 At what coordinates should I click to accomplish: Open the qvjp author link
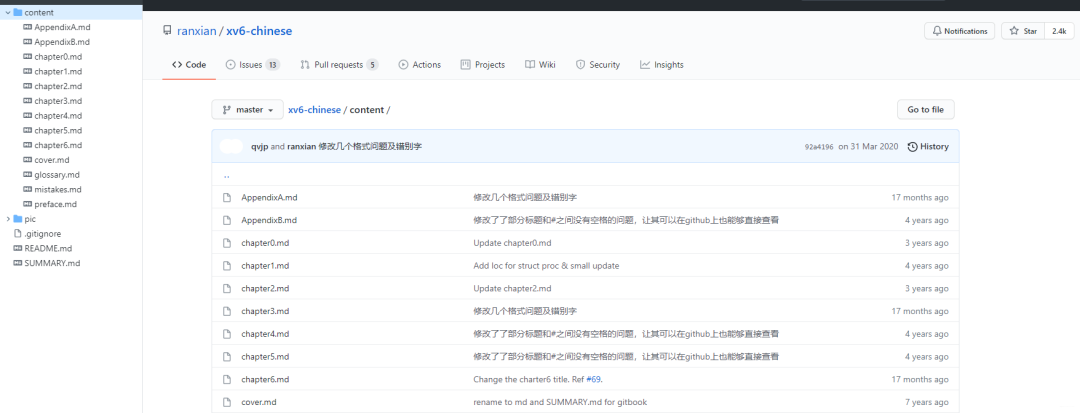(260, 147)
